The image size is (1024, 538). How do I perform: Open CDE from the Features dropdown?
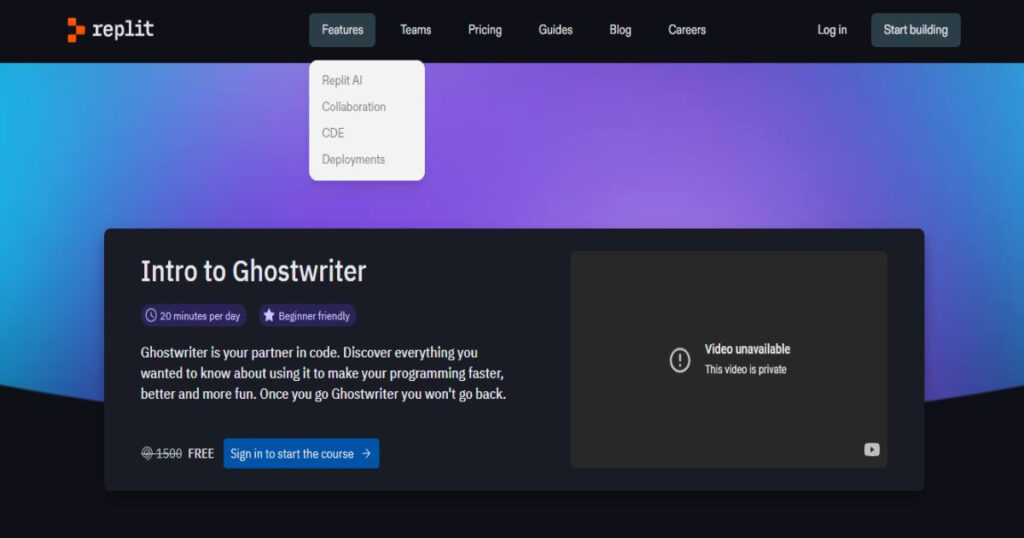point(333,133)
